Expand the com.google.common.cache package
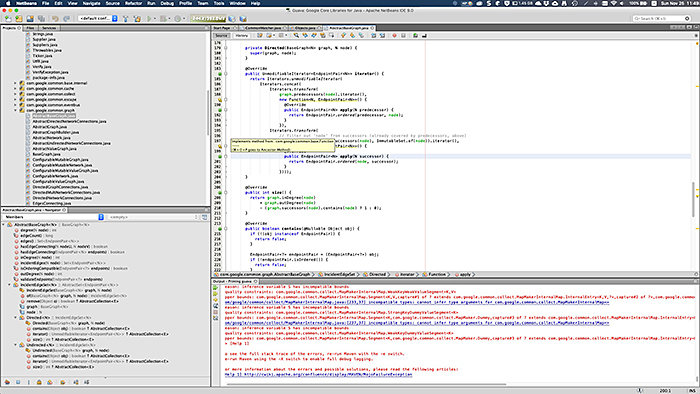The image size is (700, 394). point(15,88)
